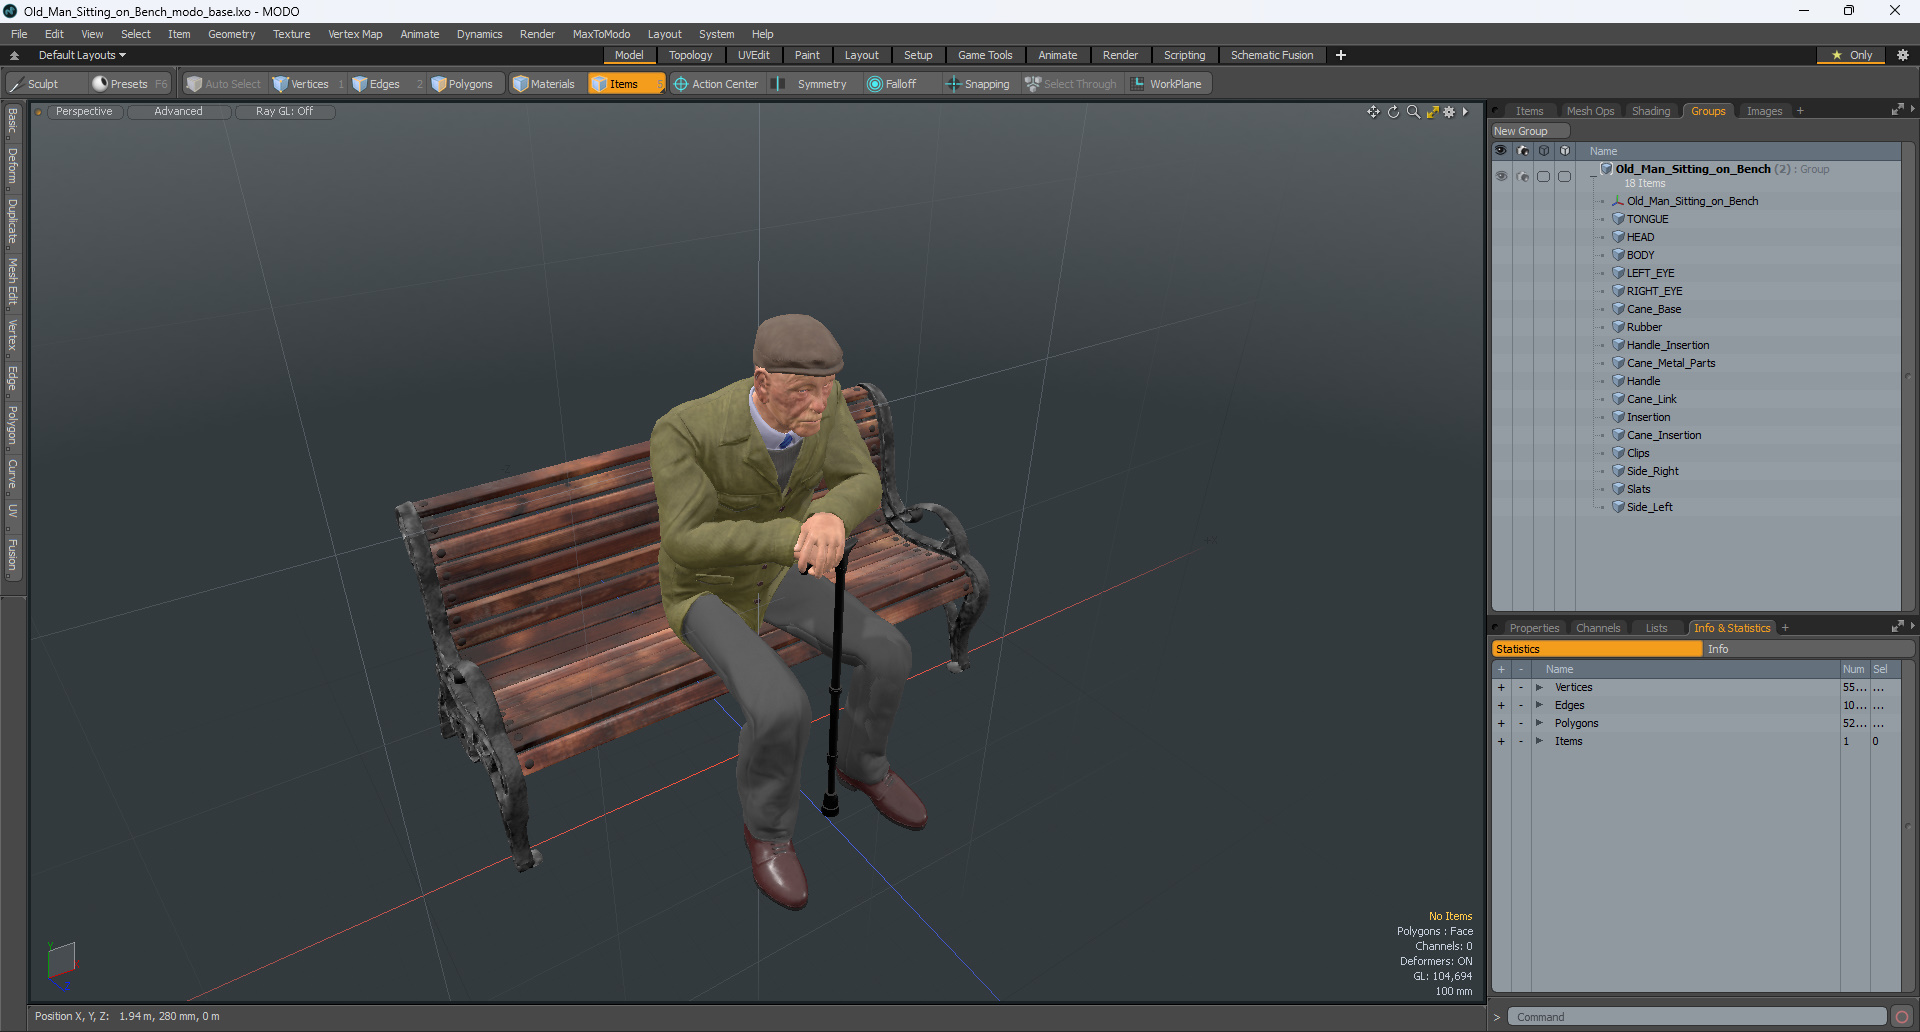Add a new layout tab with plus
1920x1032 pixels.
tap(1341, 55)
